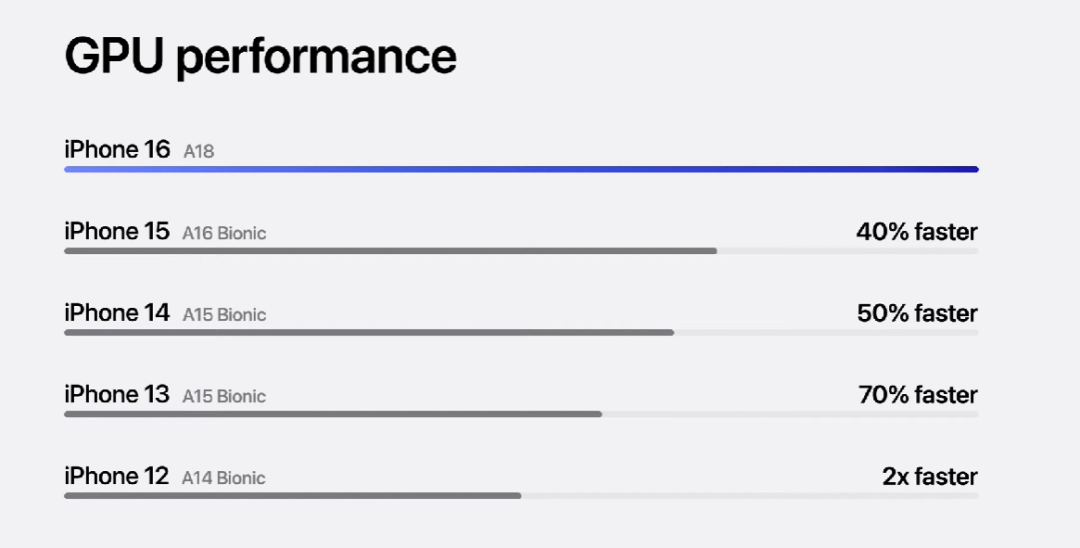
Task: Select the iPhone 12 label
Action: [117, 476]
